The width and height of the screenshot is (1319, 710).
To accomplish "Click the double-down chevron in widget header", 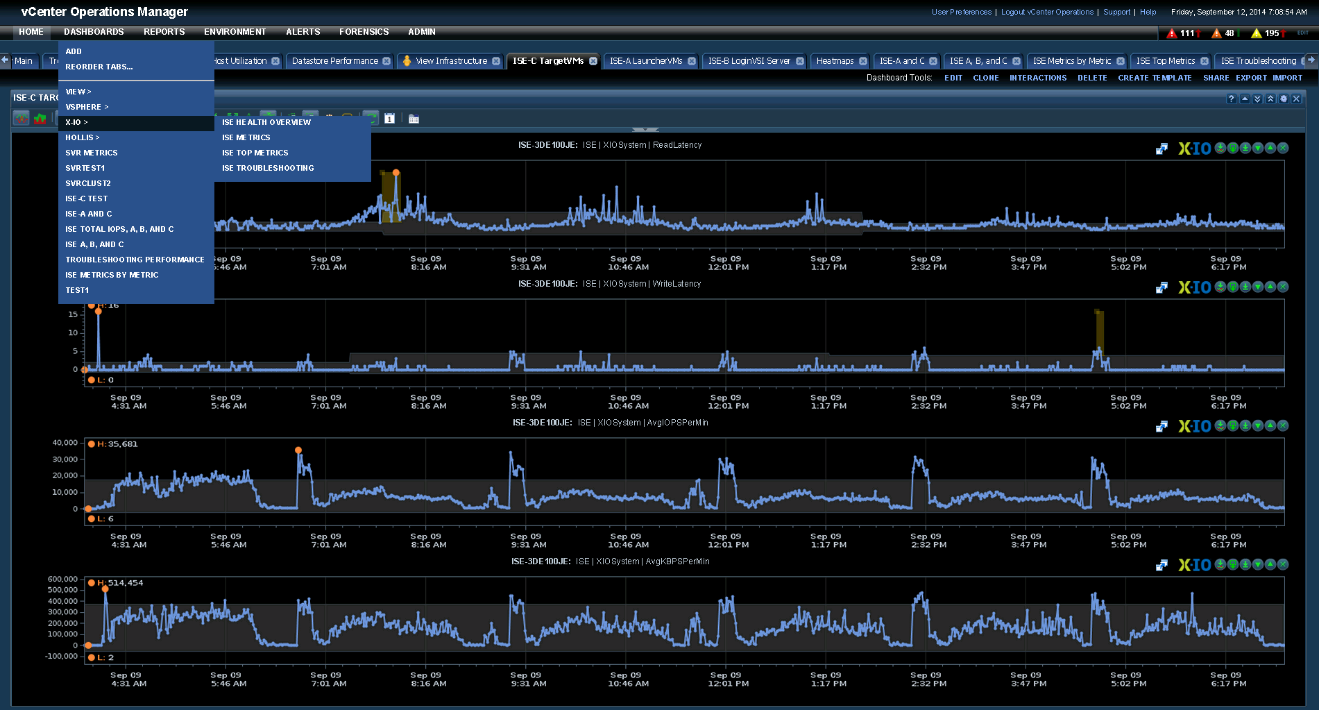I will point(1257,98).
